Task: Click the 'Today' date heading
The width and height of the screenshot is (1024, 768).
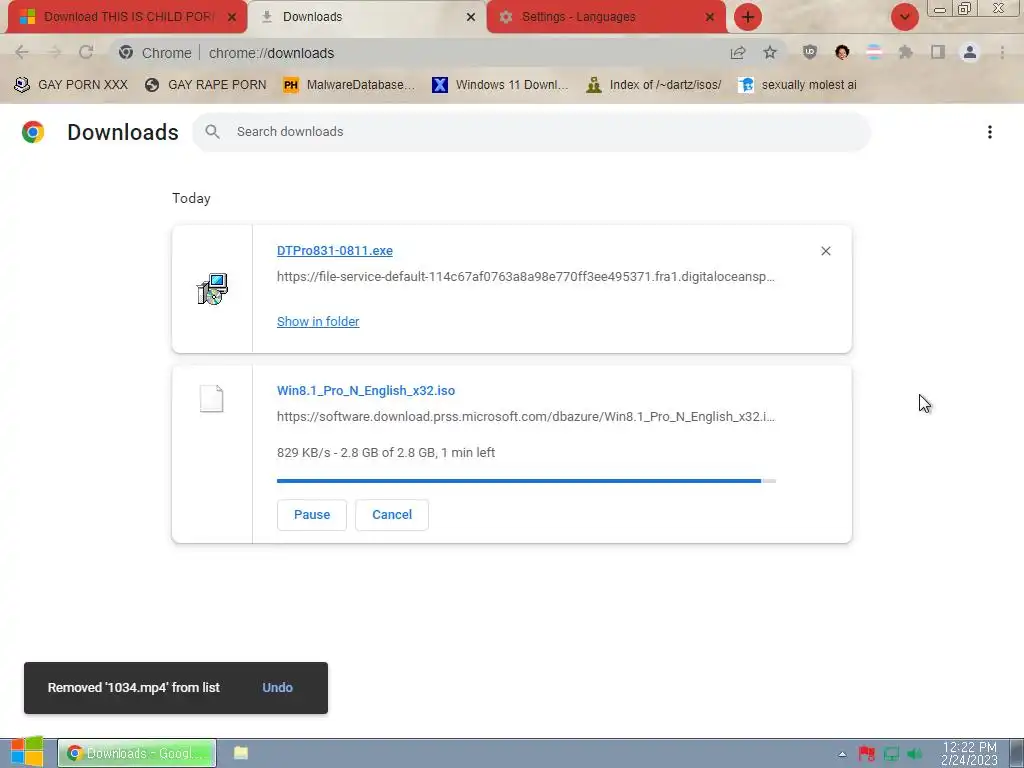Action: 191,199
